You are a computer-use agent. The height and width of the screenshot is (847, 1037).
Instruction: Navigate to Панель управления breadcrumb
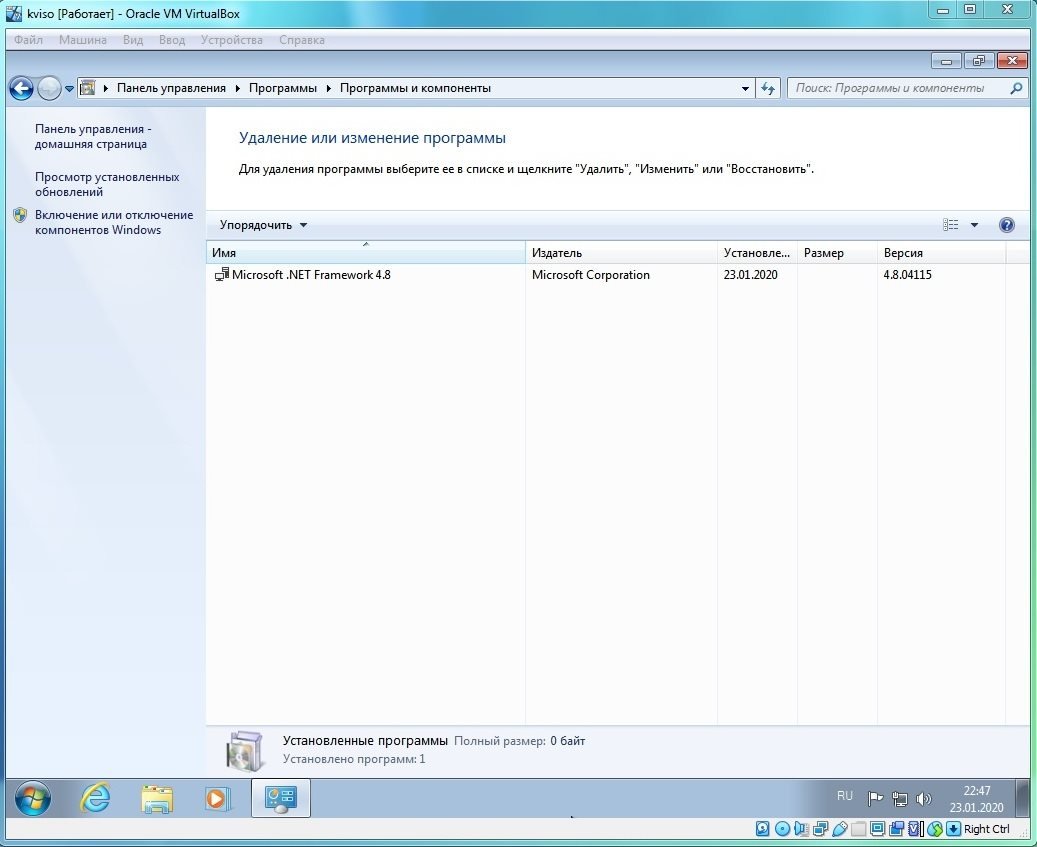pos(171,88)
